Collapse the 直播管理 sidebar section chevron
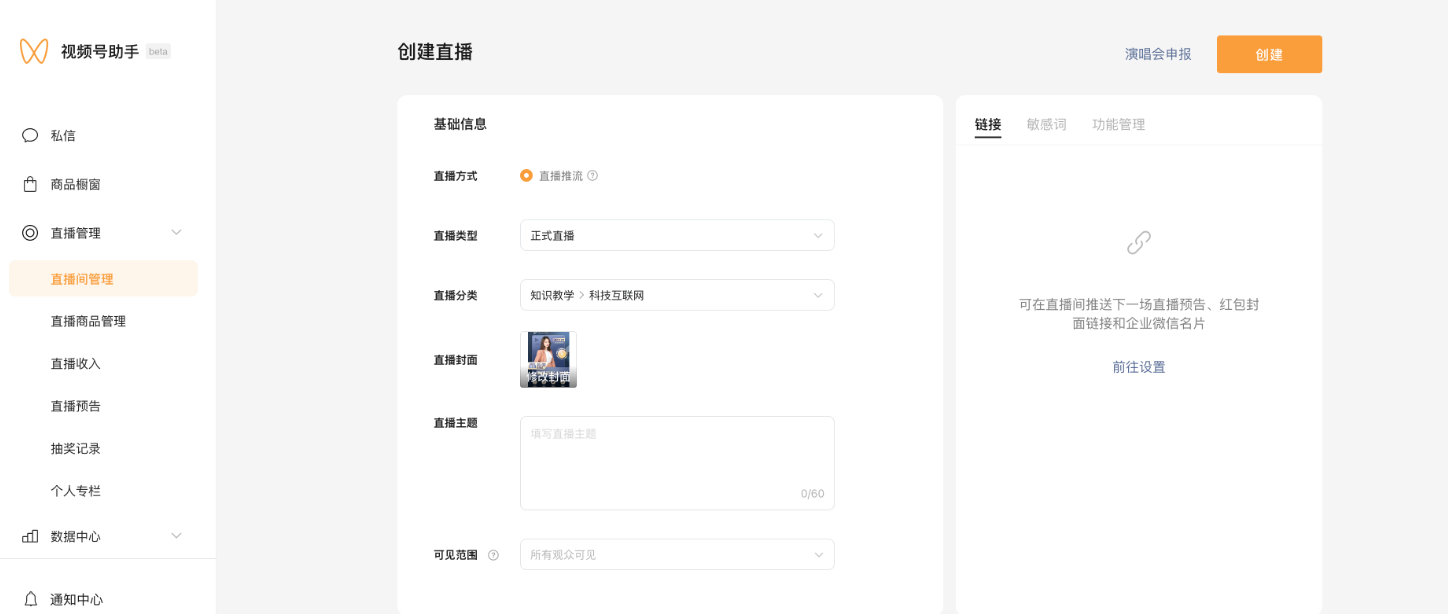The width and height of the screenshot is (1448, 614). [176, 233]
